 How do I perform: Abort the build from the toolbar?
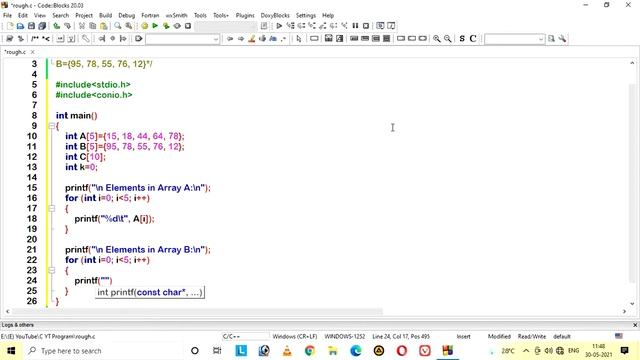coord(188,26)
